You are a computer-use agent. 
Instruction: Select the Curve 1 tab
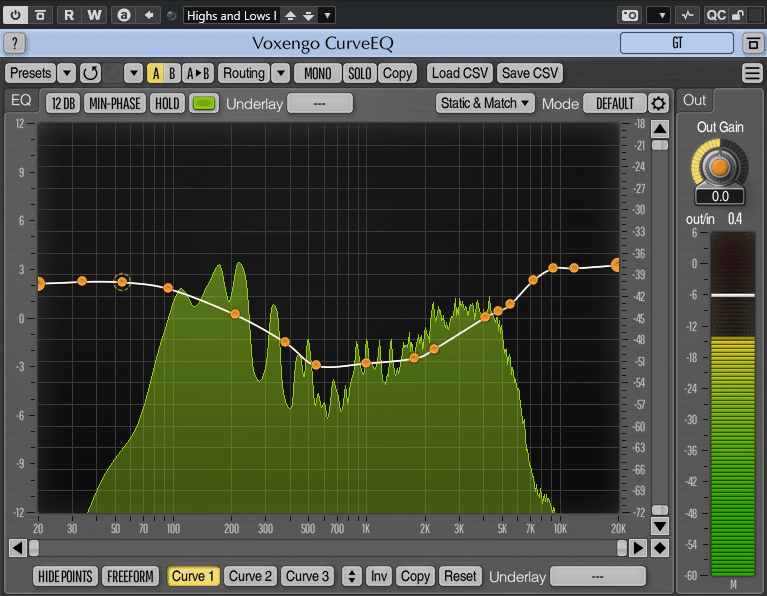click(193, 576)
